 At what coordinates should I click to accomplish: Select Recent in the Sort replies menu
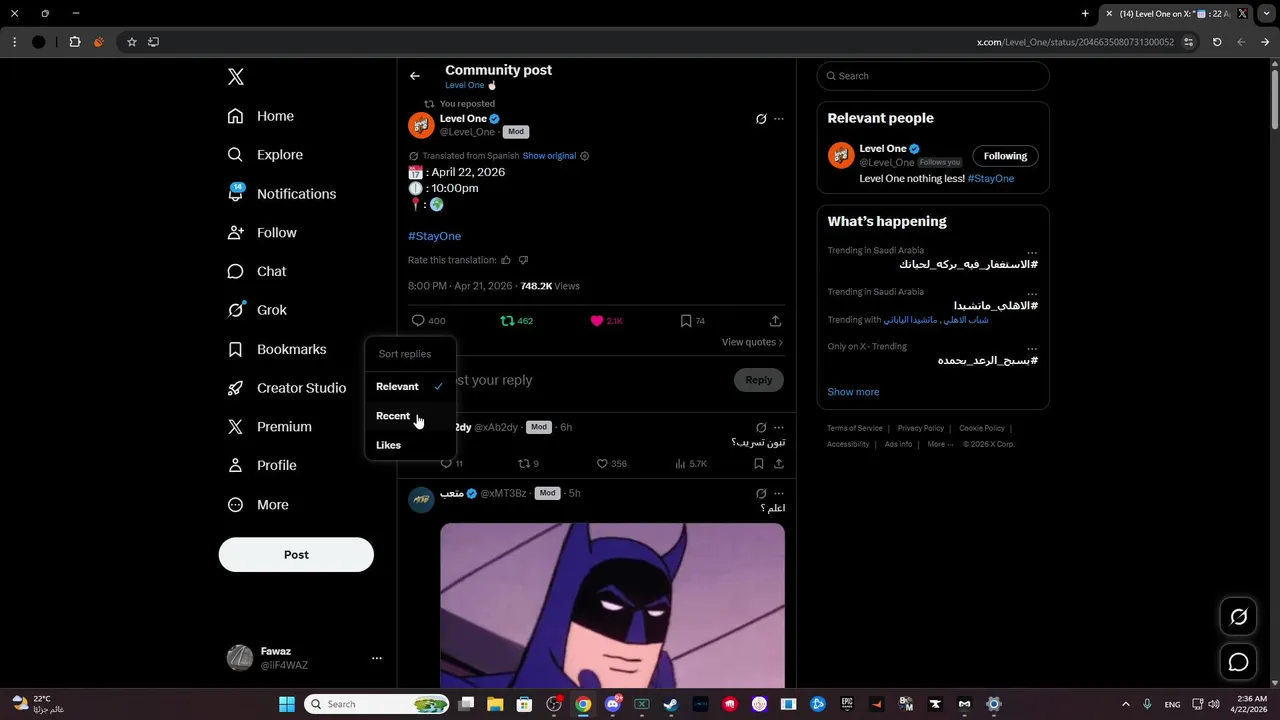pyautogui.click(x=410, y=416)
